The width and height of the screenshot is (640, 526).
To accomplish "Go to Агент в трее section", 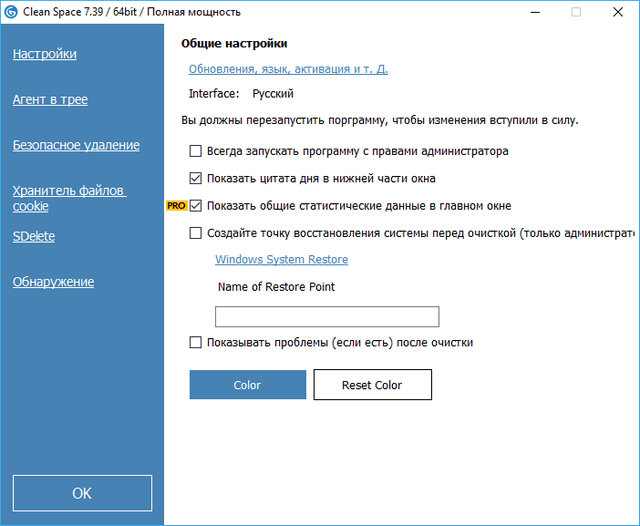I will tap(50, 100).
